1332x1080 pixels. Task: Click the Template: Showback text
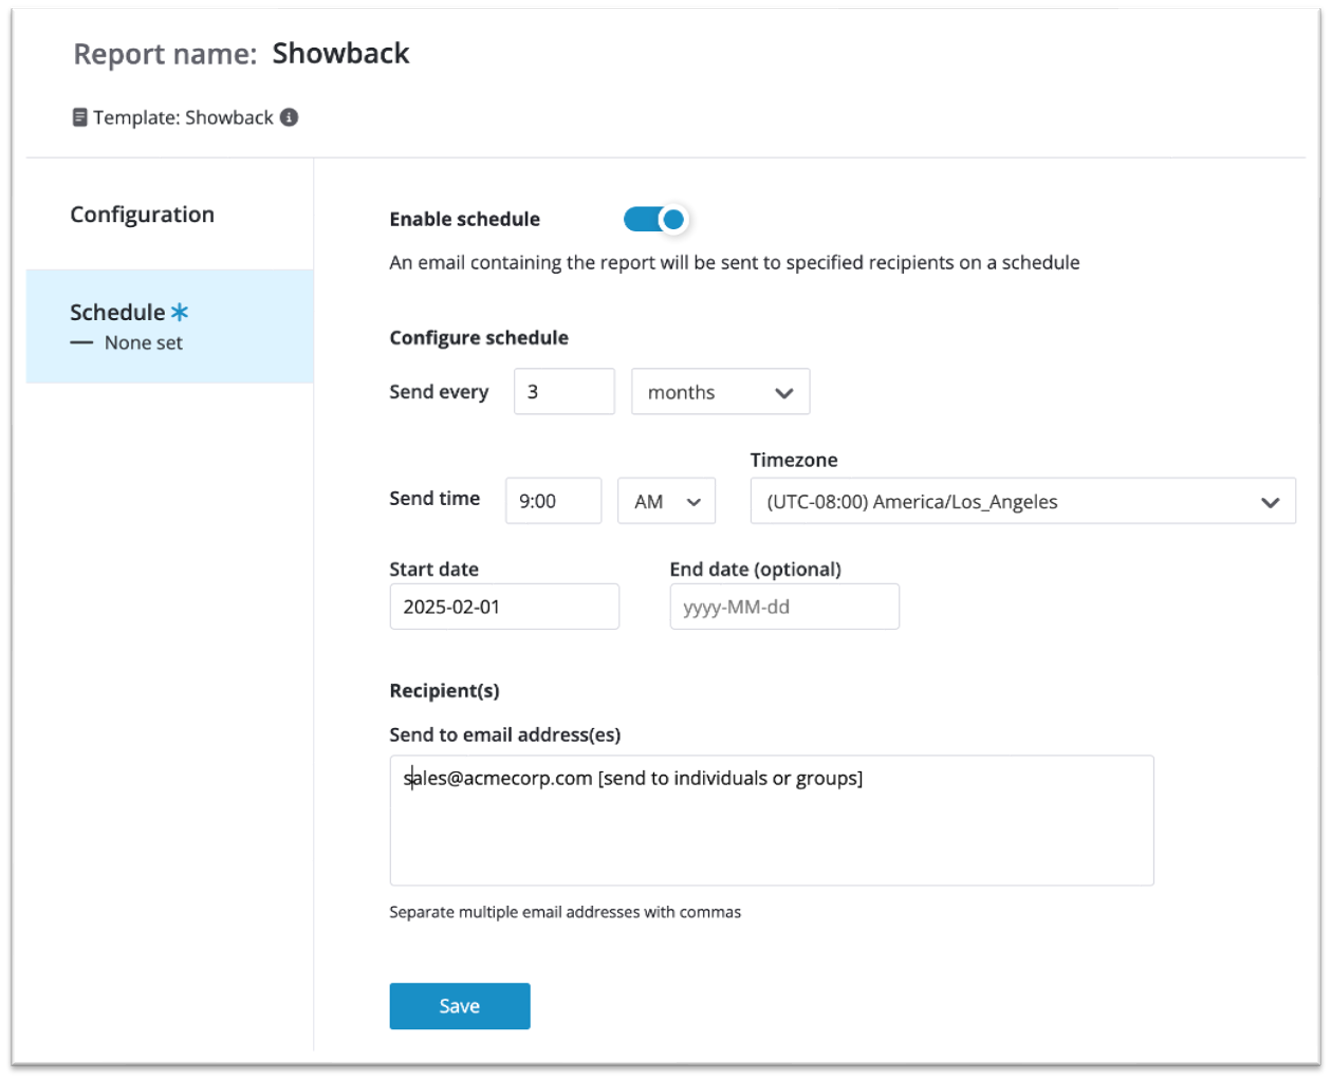(183, 117)
